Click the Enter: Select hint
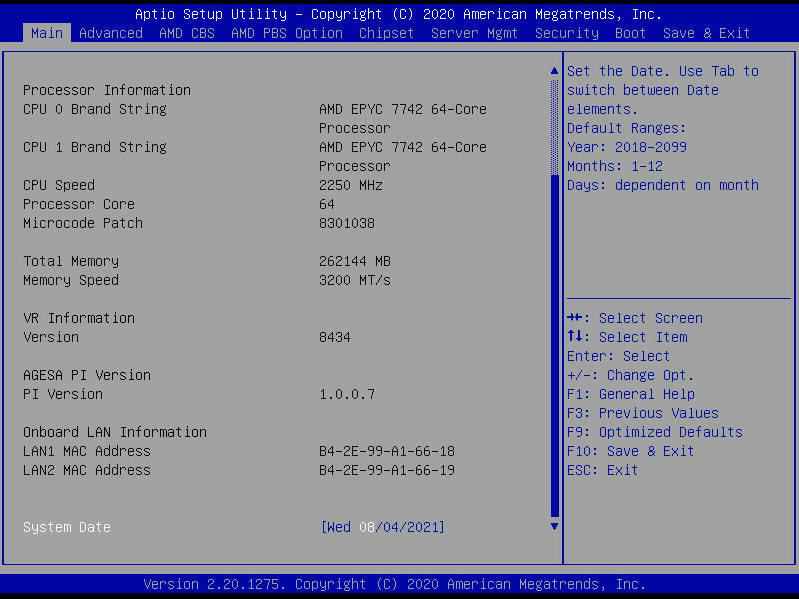Screen dimensions: 799x599 pyautogui.click(x=619, y=356)
